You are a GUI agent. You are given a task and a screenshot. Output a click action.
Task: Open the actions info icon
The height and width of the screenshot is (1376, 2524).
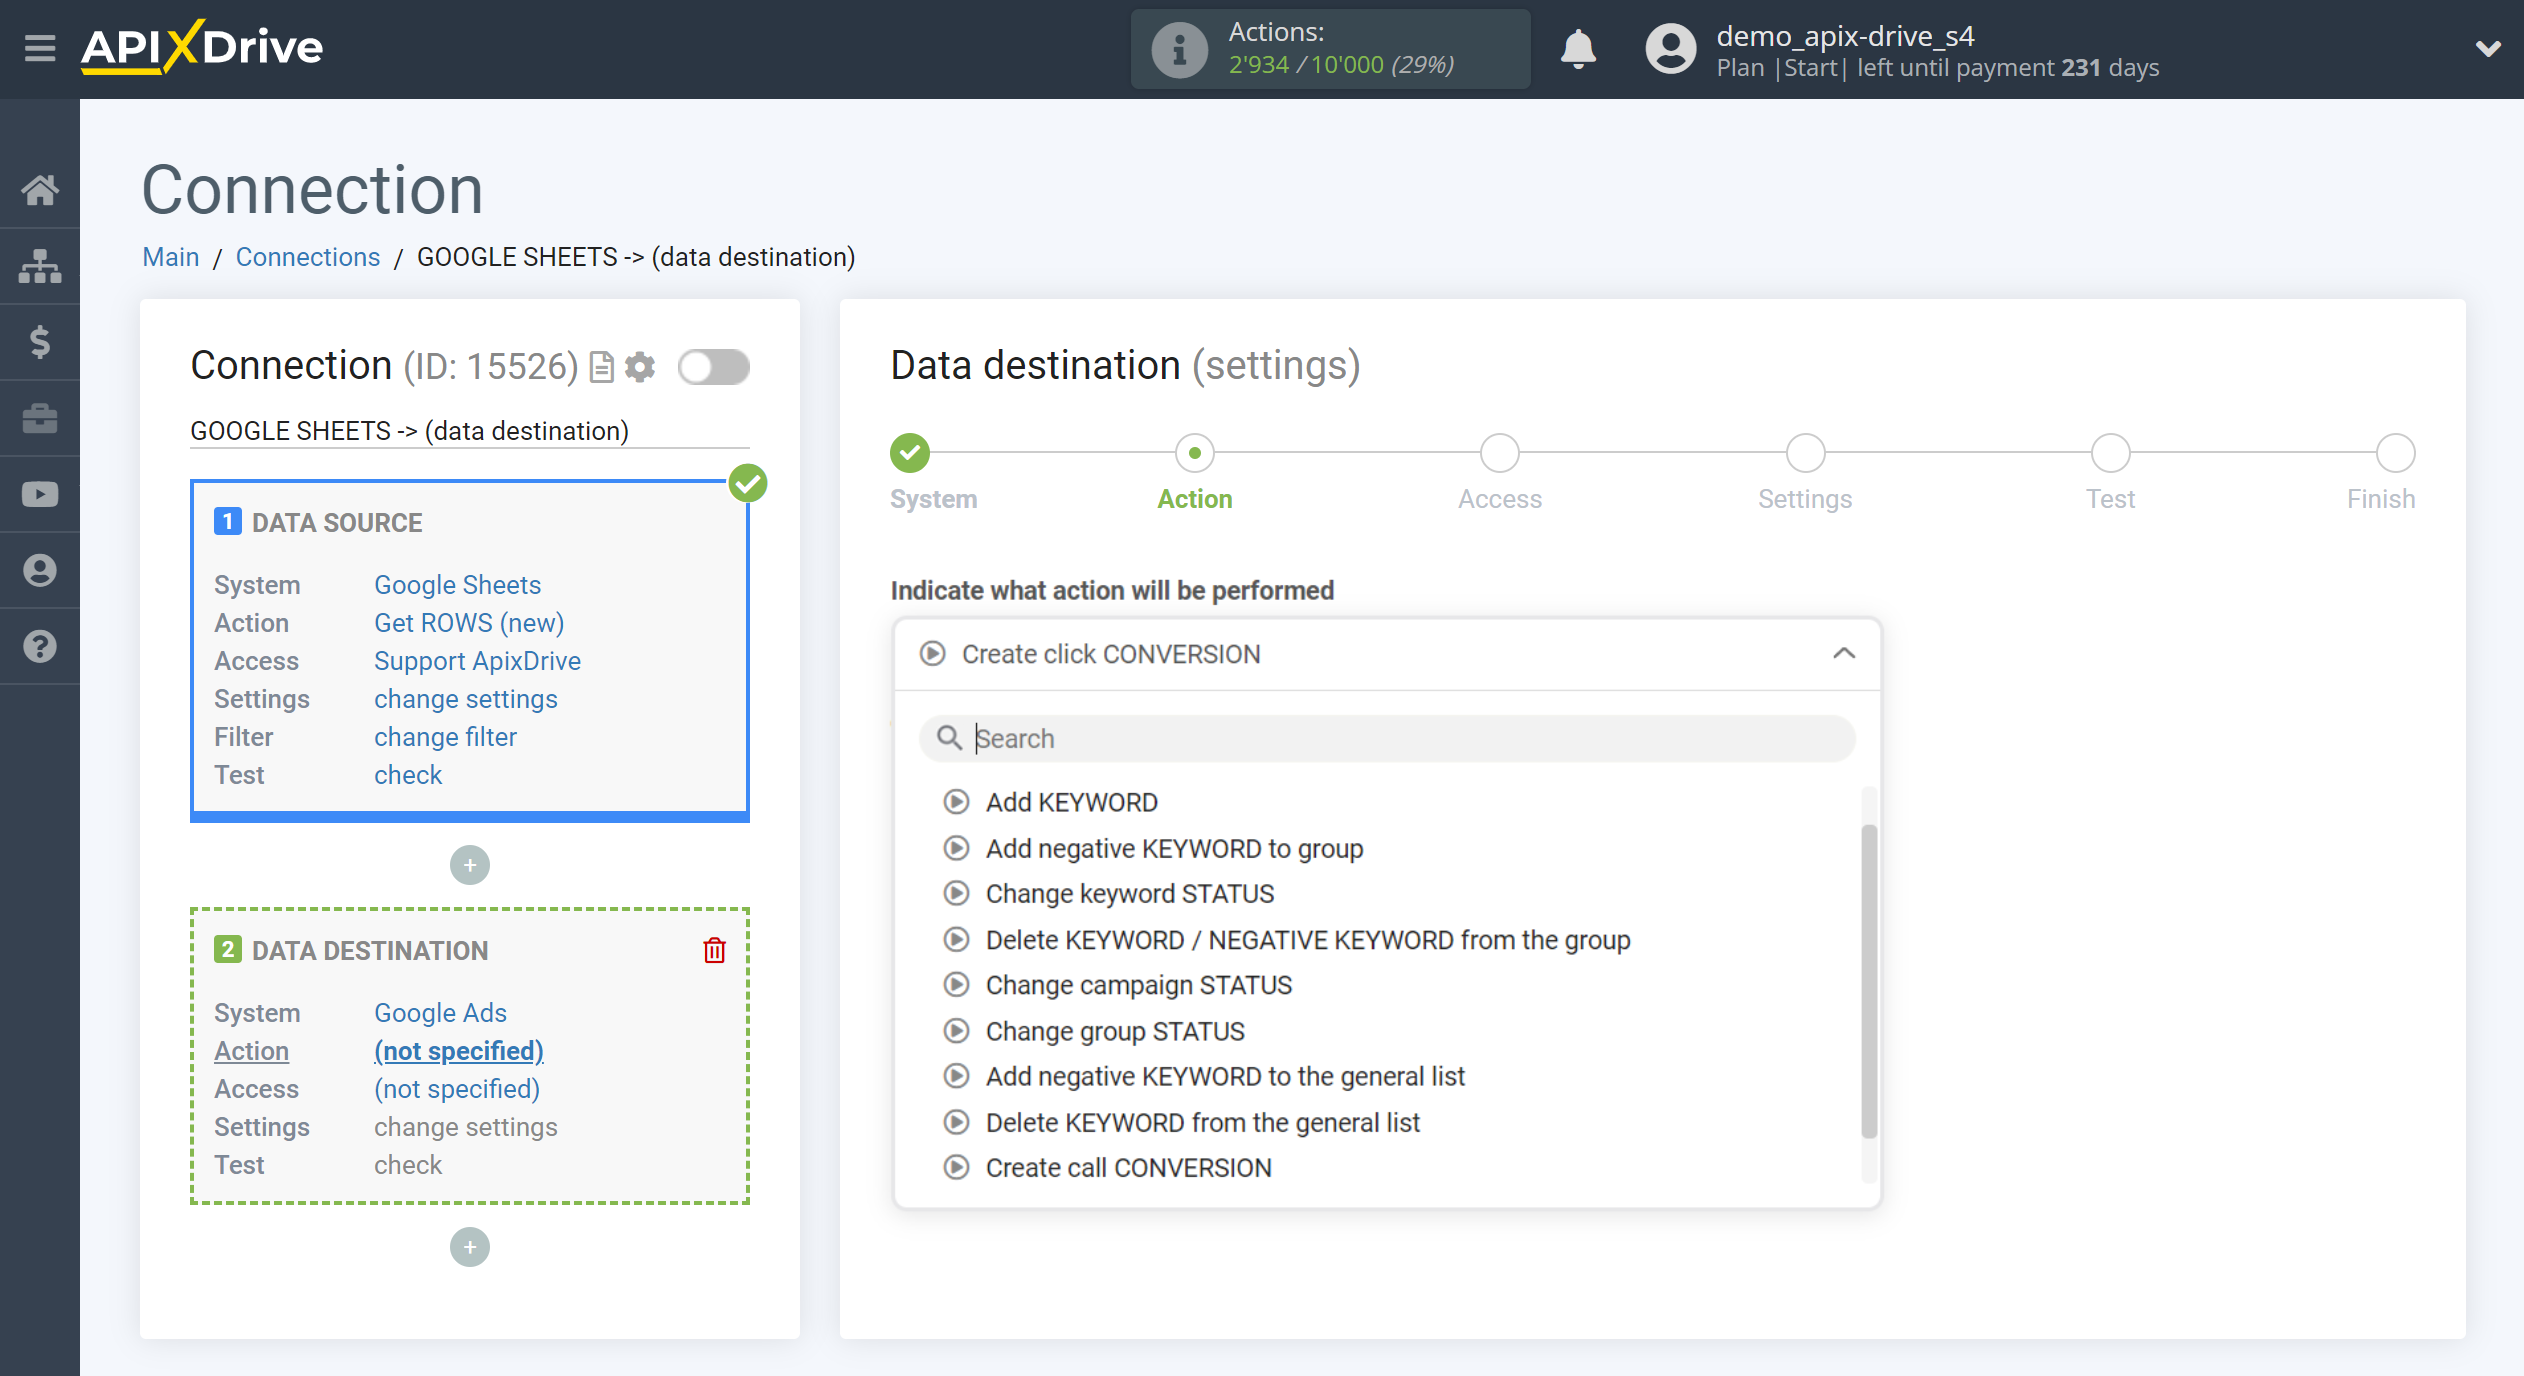tap(1179, 49)
